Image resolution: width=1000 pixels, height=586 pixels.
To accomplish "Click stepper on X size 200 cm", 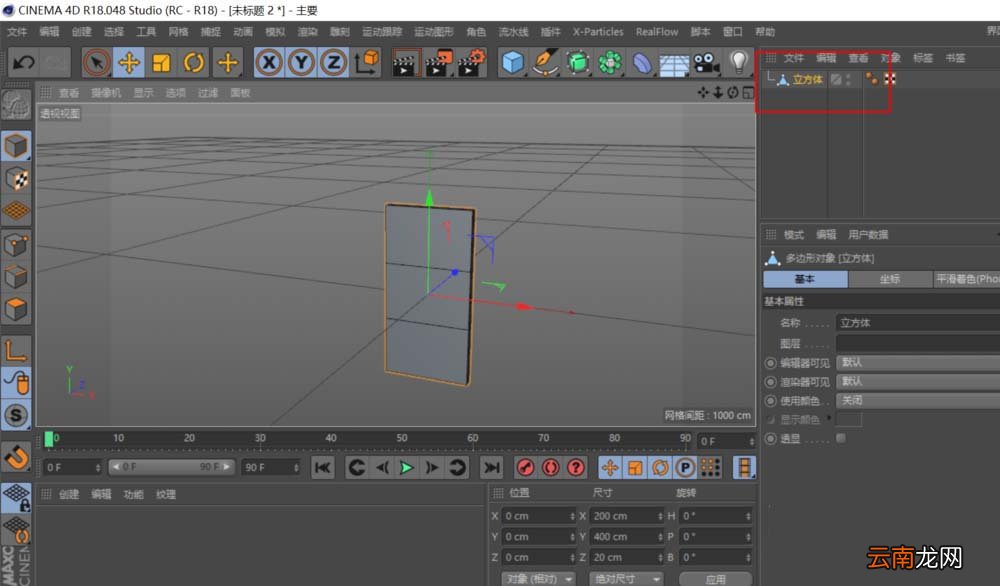I will 660,516.
